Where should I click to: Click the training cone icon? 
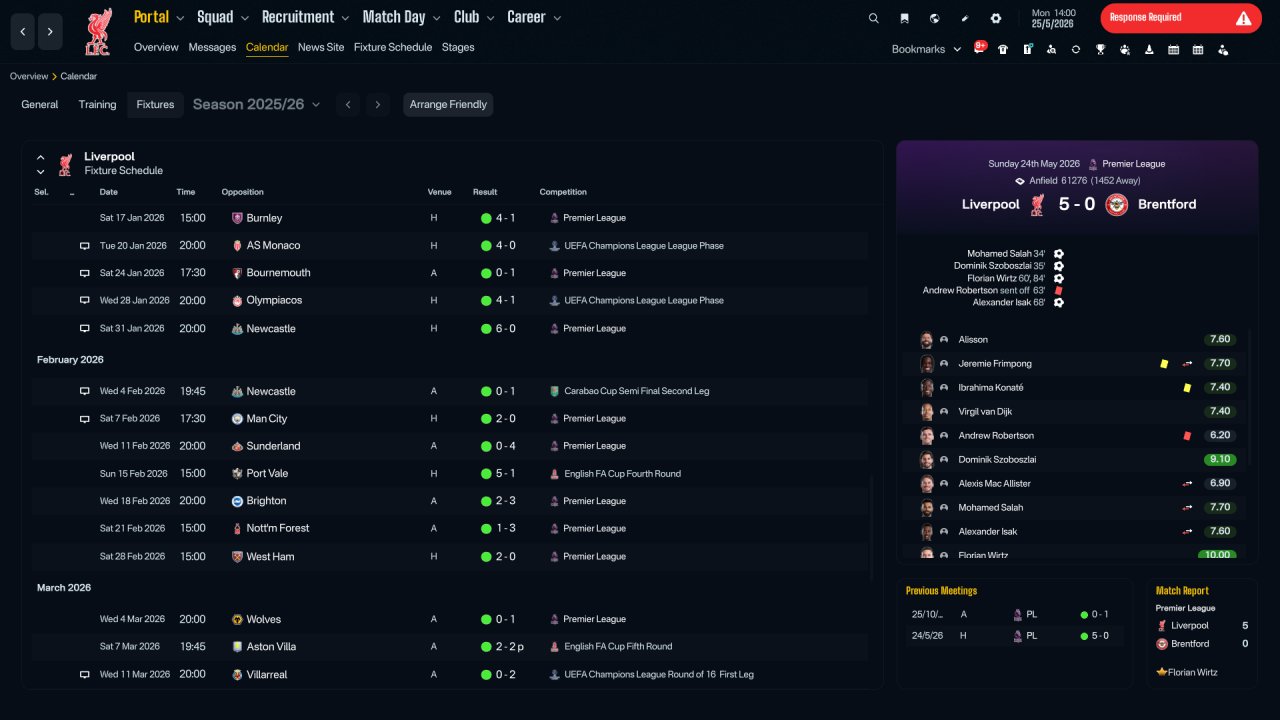1149,49
